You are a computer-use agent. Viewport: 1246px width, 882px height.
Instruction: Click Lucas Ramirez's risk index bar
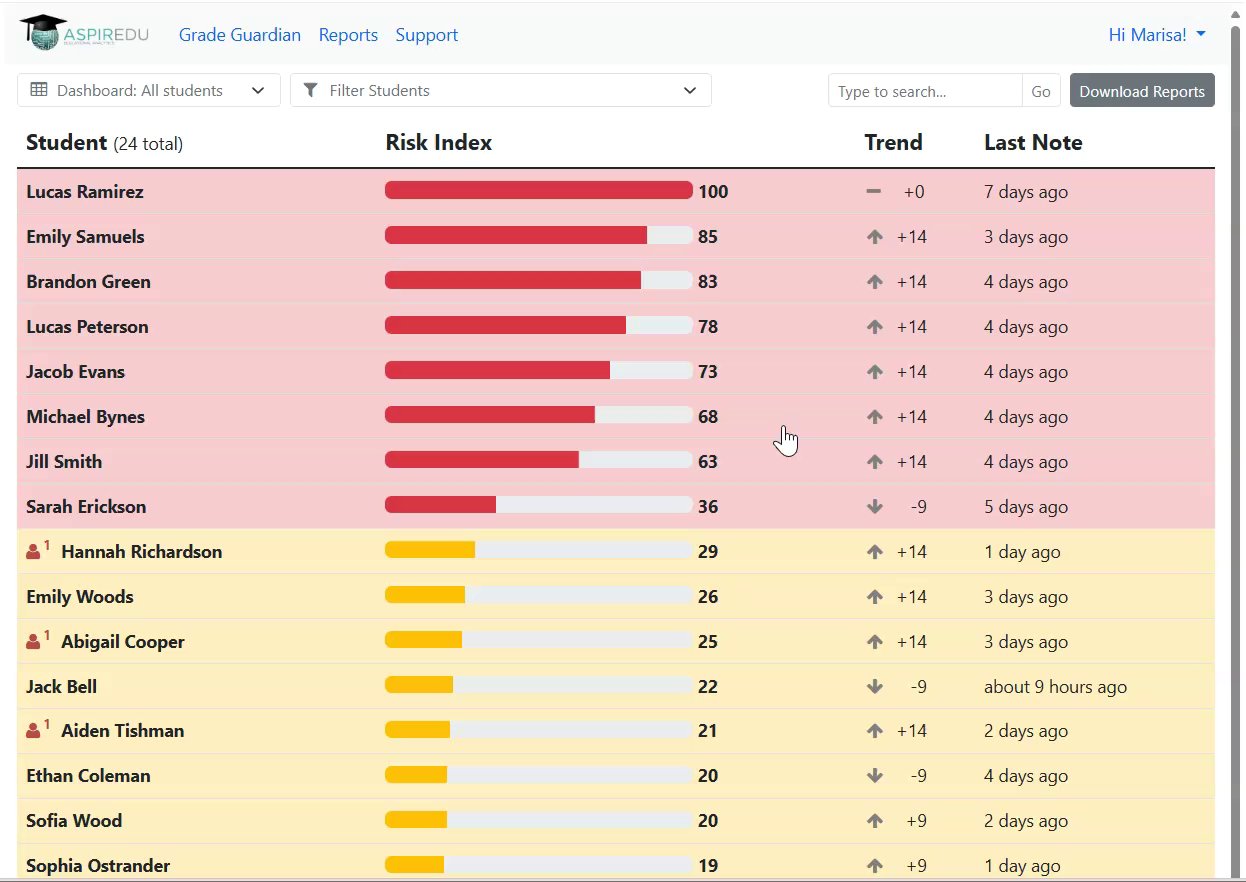(539, 190)
